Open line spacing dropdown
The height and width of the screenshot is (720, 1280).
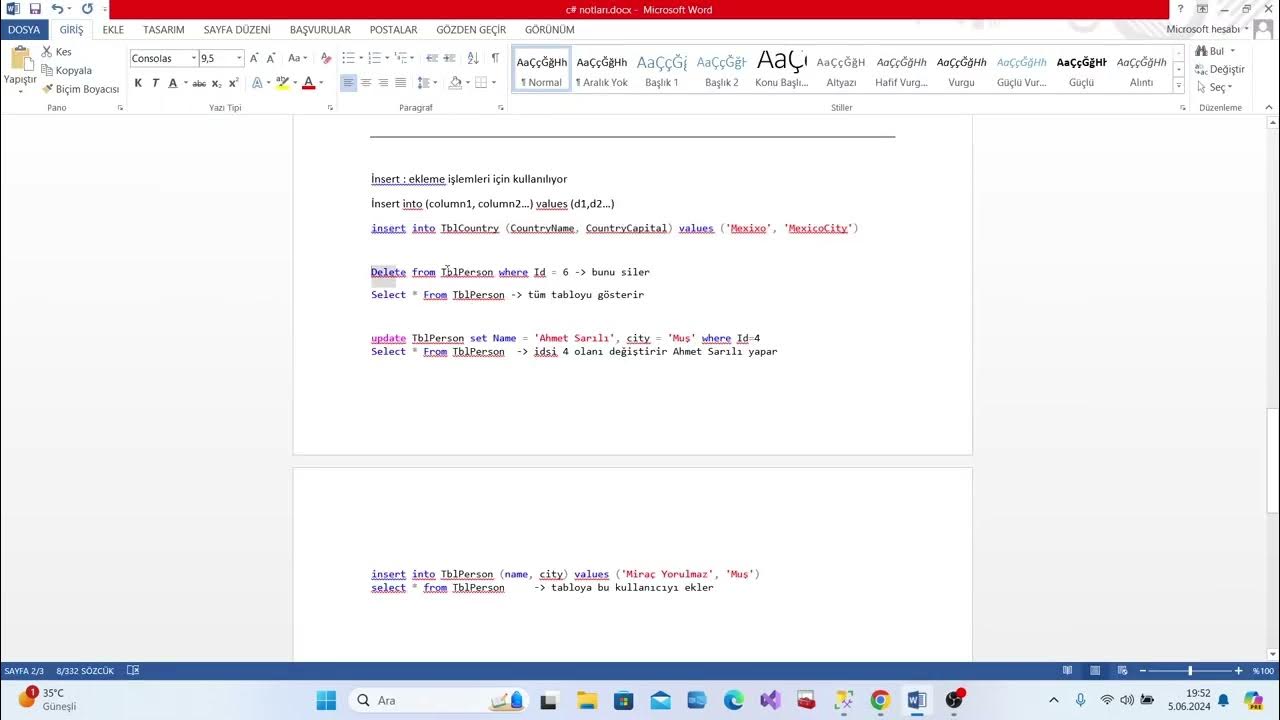[427, 83]
